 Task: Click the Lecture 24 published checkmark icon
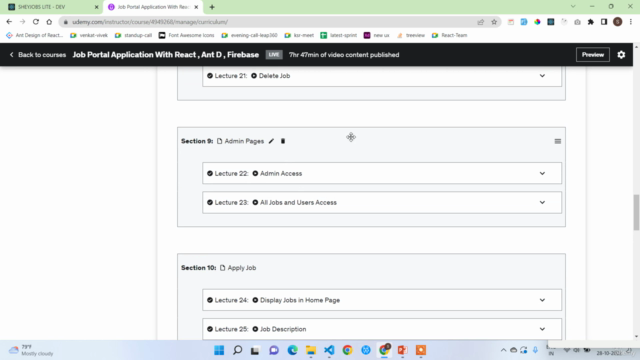pos(210,300)
